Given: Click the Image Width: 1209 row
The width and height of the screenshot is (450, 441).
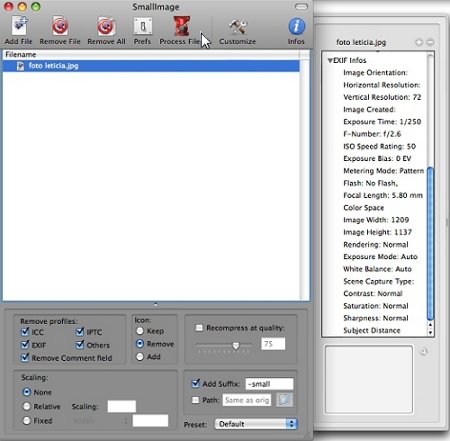Looking at the screenshot, I should coord(376,220).
